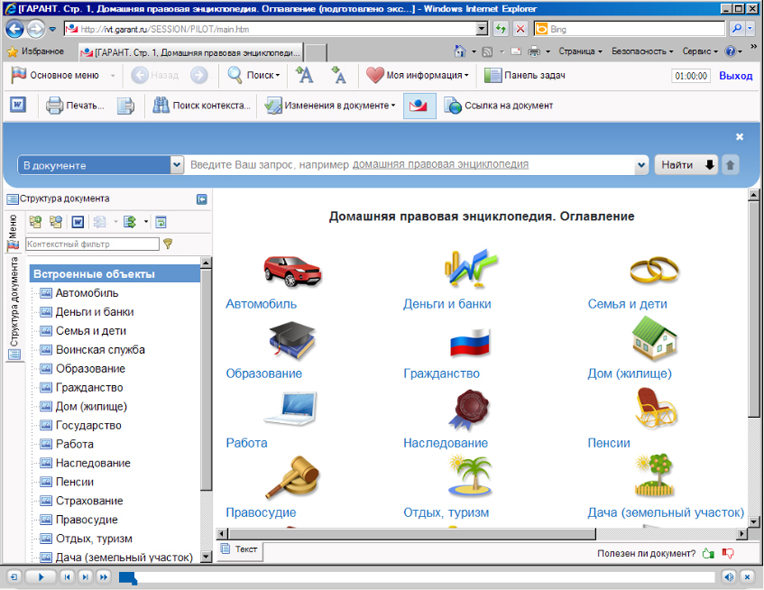The width and height of the screenshot is (764, 590).
Task: Select Встроенные объекты header in tree
Action: [115, 274]
